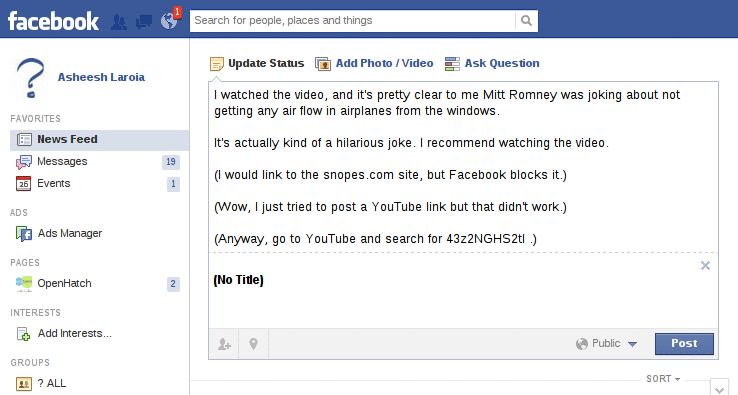Open the friend requests icon
Viewport: 738px width, 395px height.
click(119, 22)
